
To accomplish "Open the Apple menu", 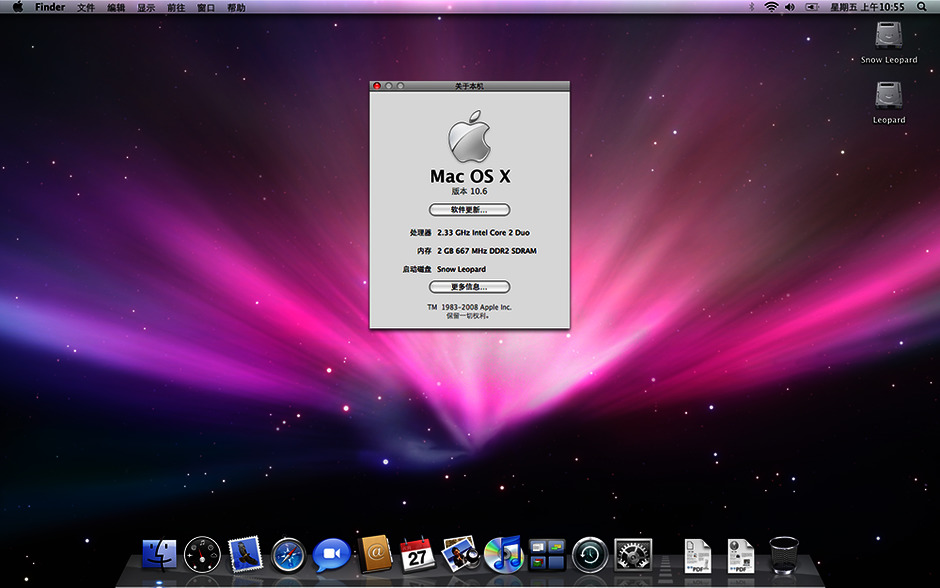I will click(17, 7).
